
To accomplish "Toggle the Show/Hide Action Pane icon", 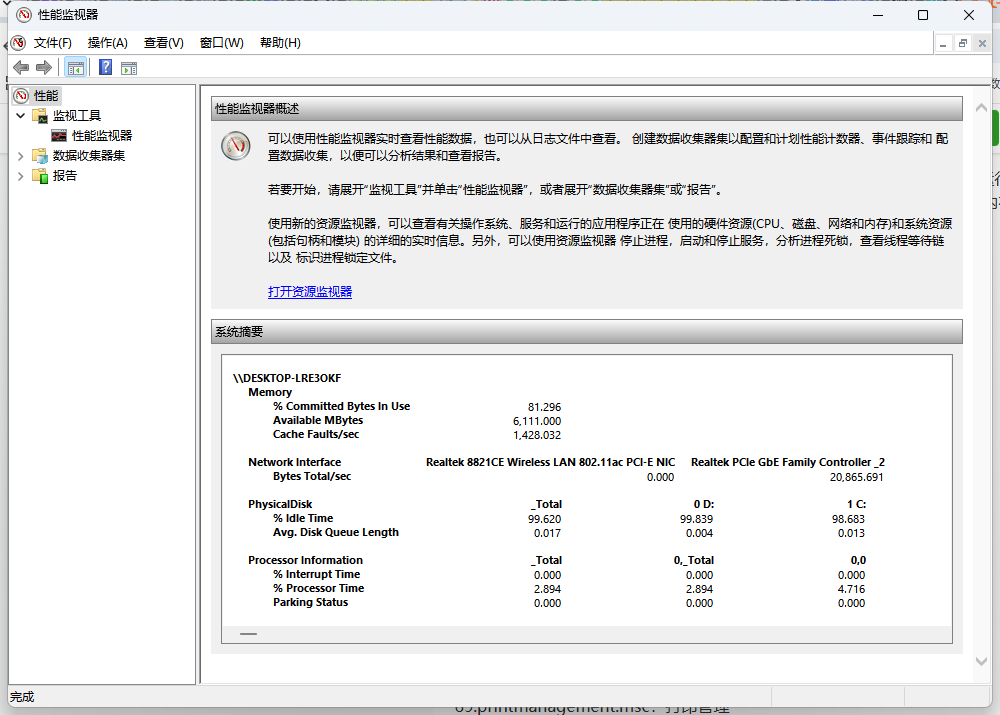I will point(129,68).
